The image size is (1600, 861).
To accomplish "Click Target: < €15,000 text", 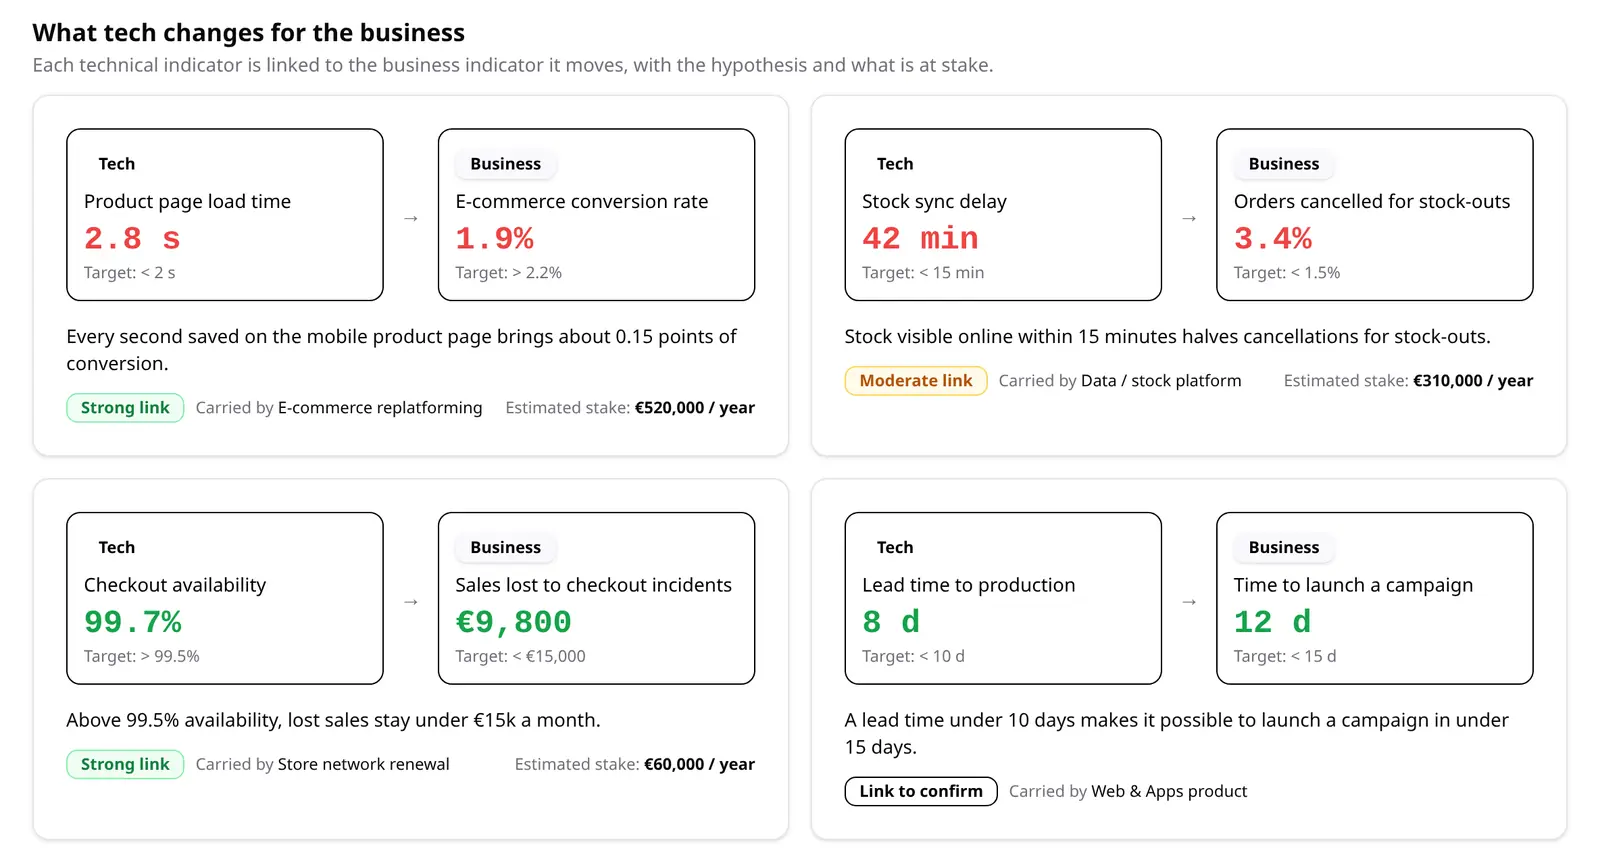I will tap(520, 657).
